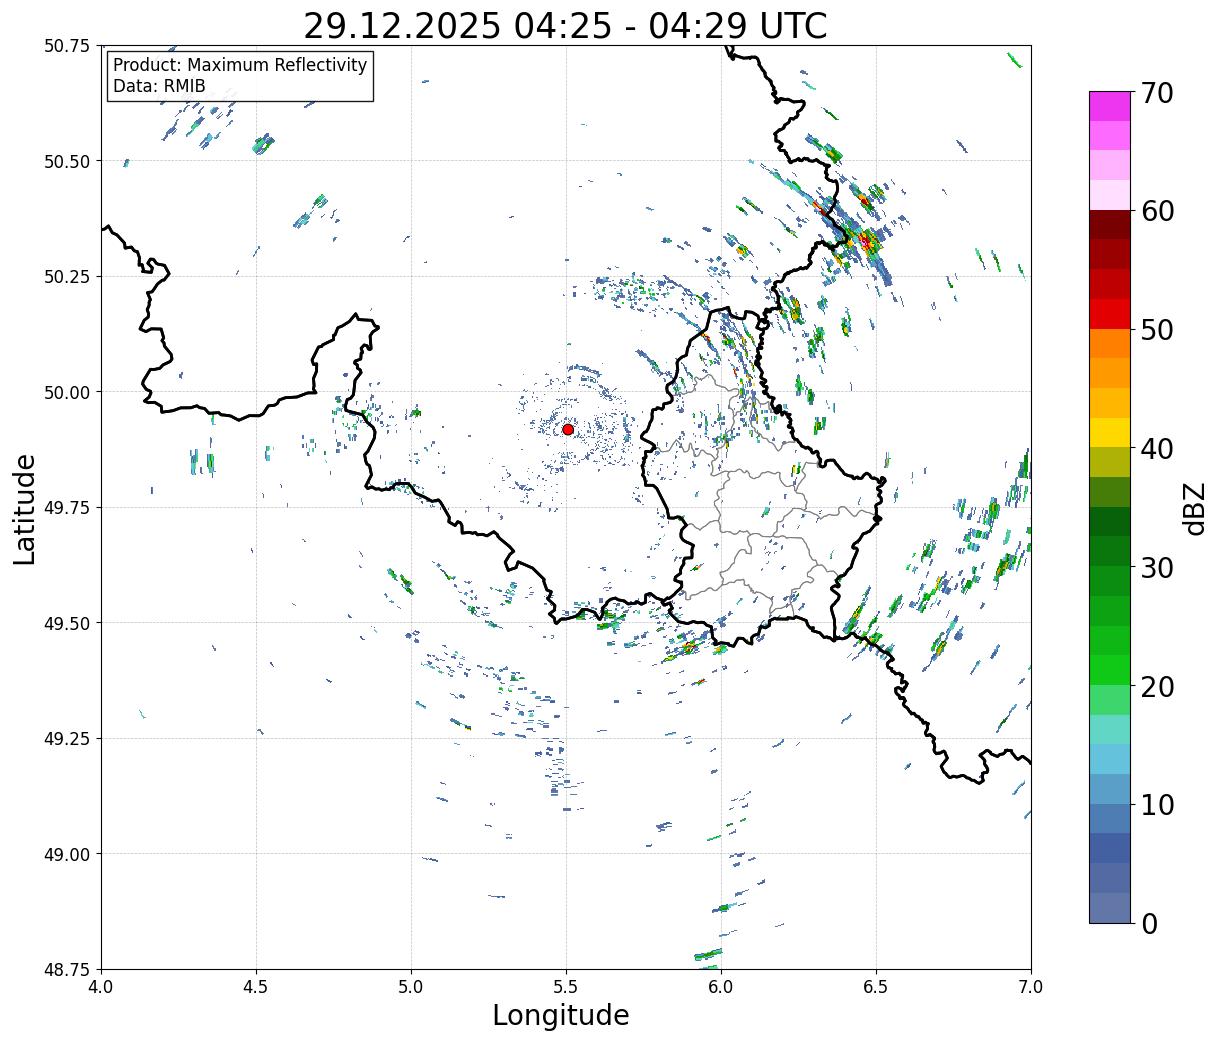Click the longitude tick label 5.5
This screenshot has height=1040, width=1219.
[x=566, y=987]
